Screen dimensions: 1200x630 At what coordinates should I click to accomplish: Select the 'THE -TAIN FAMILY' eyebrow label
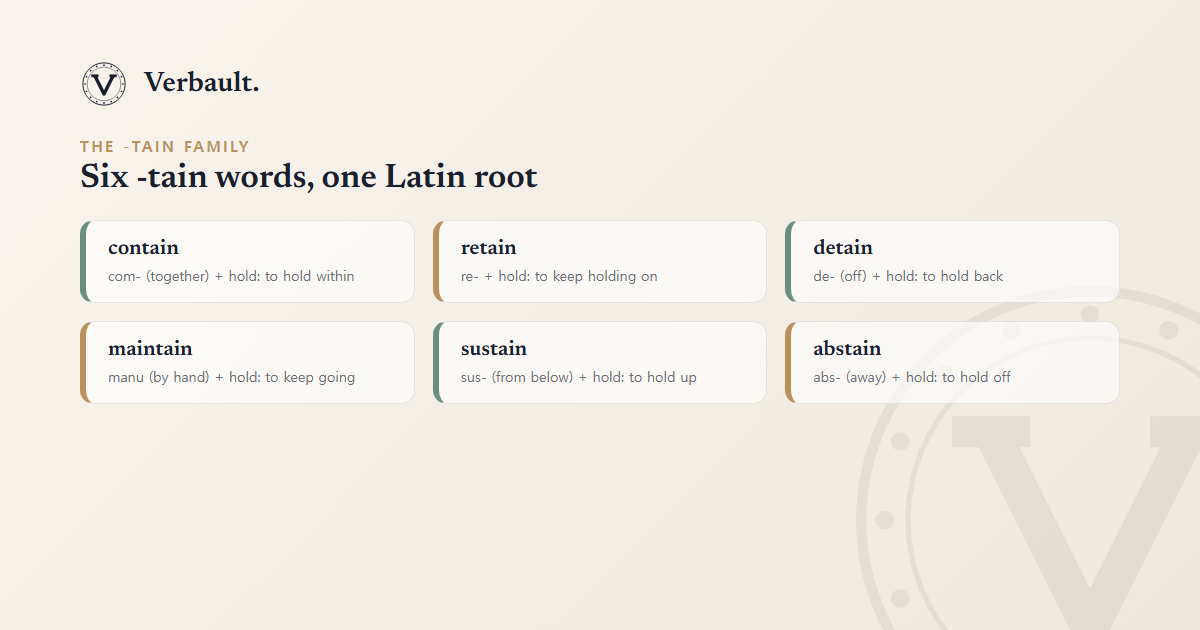[x=165, y=147]
